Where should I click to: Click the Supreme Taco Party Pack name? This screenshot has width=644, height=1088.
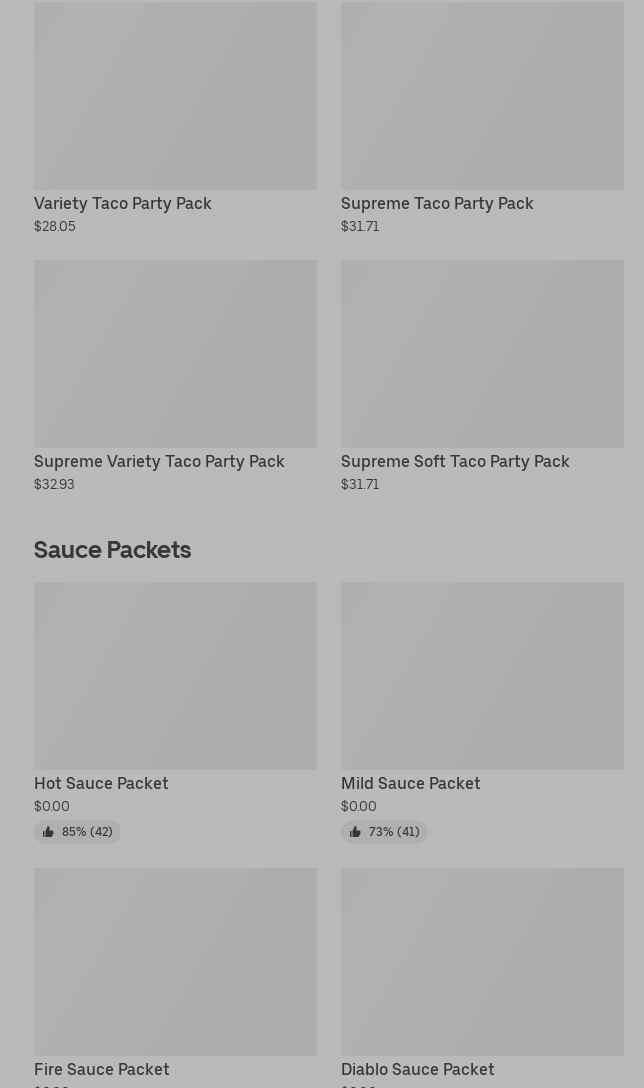pos(437,203)
